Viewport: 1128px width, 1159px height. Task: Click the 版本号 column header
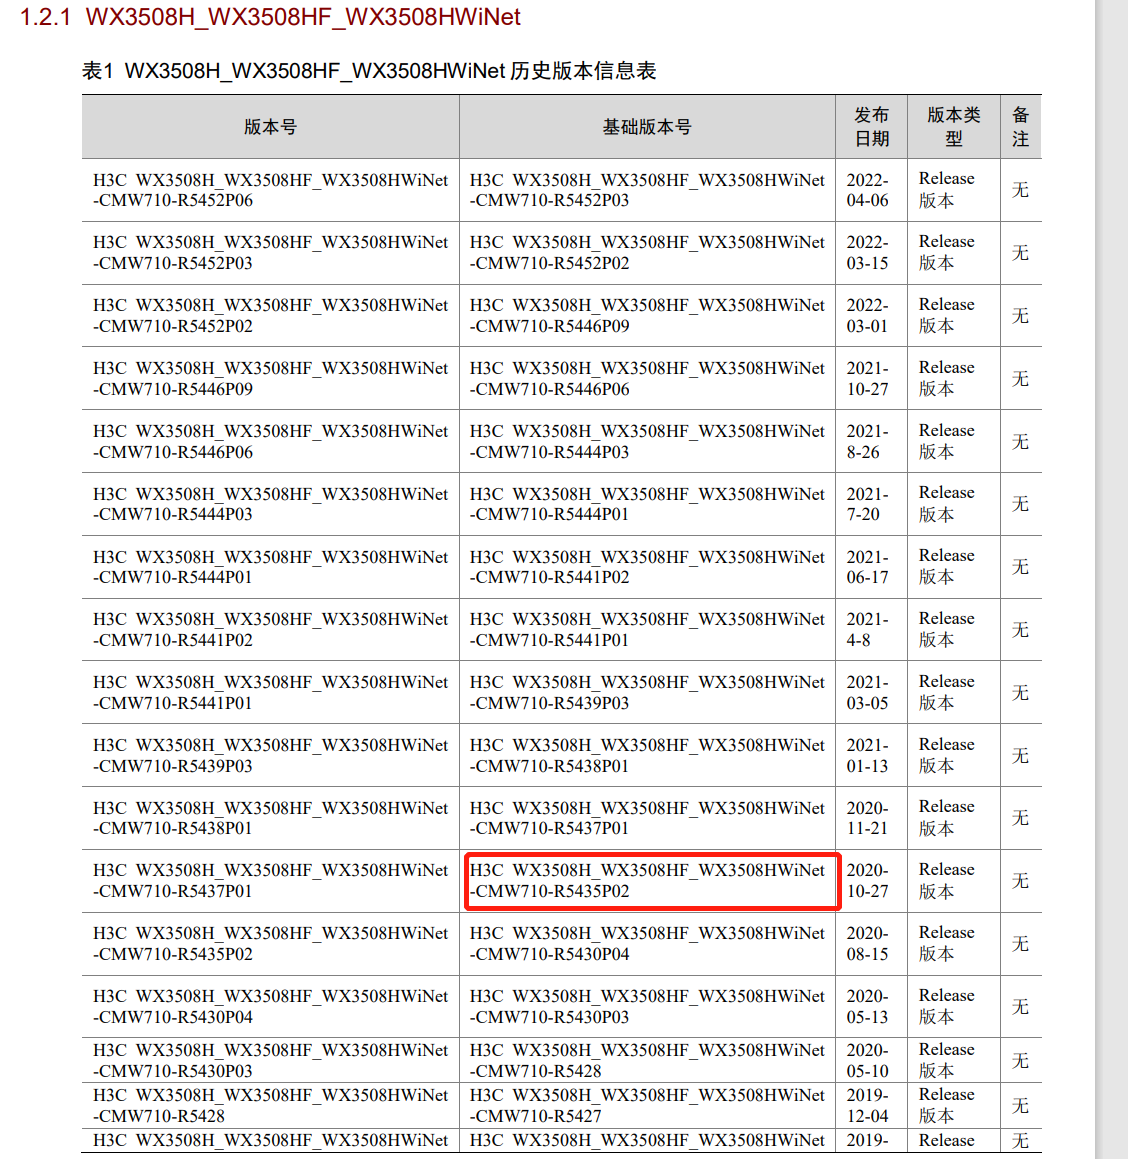point(271,127)
